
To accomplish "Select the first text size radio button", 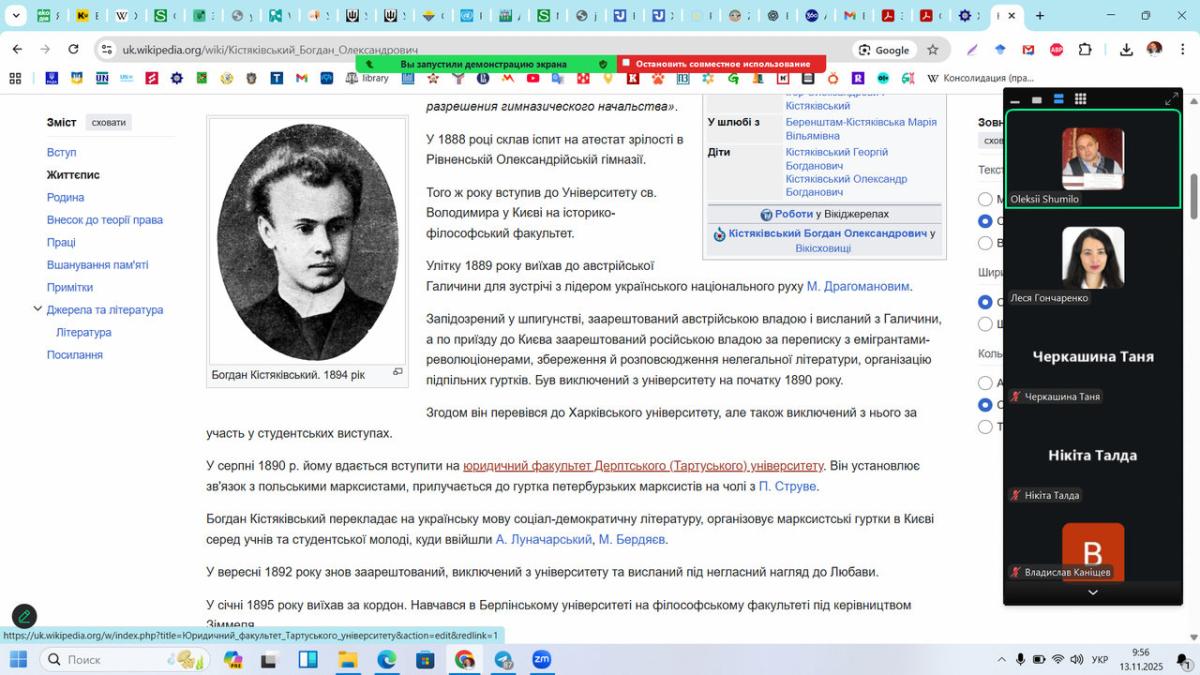I will tap(985, 199).
